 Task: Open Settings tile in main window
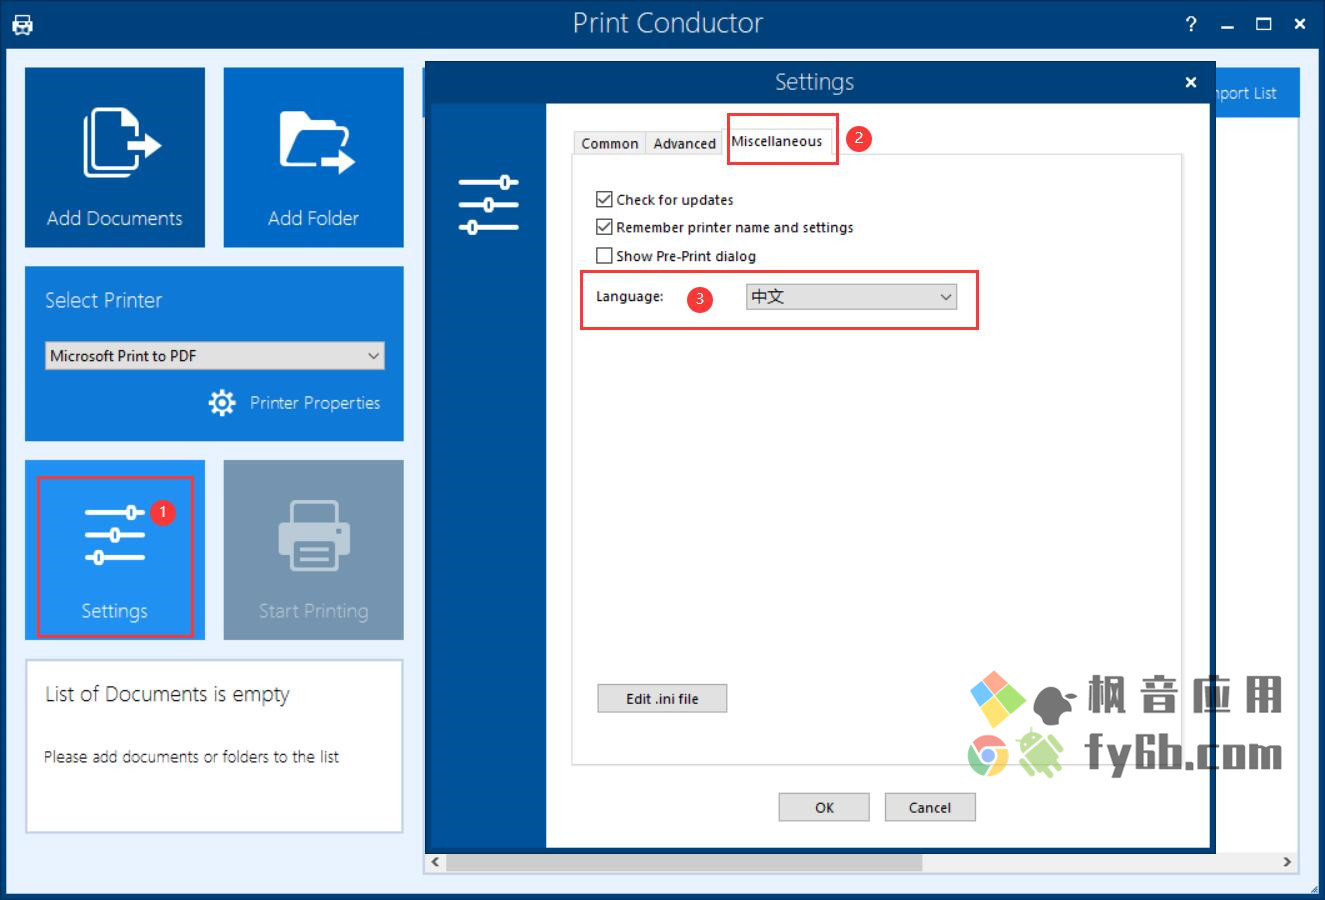coord(115,550)
